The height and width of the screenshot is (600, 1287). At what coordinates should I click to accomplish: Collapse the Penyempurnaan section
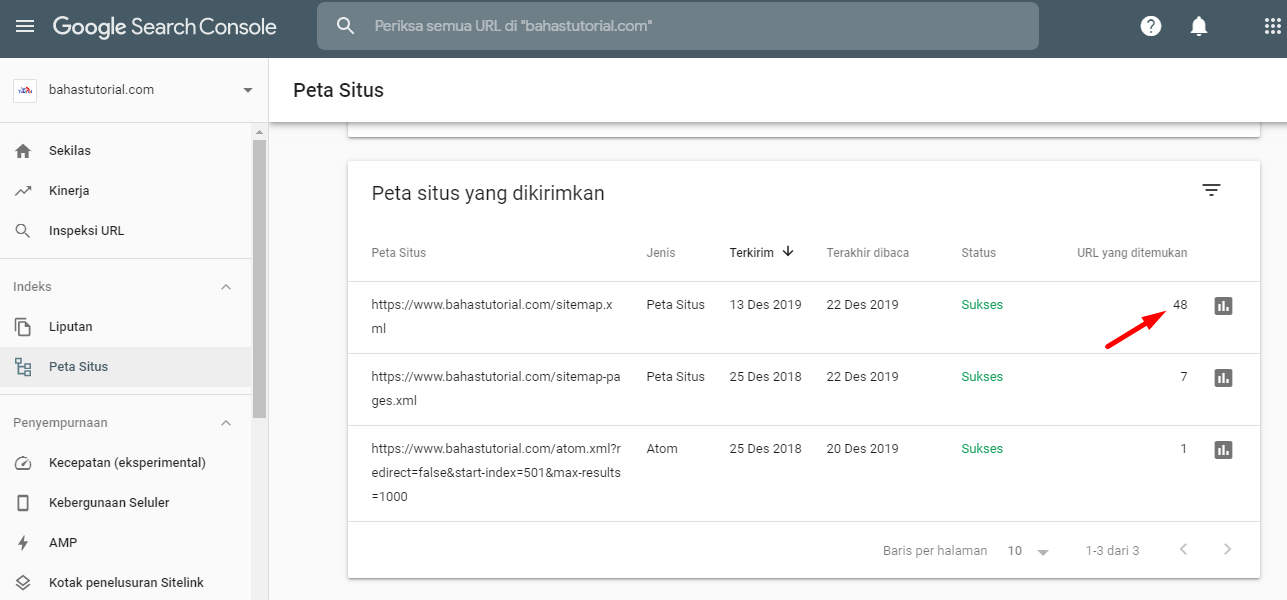pos(226,423)
